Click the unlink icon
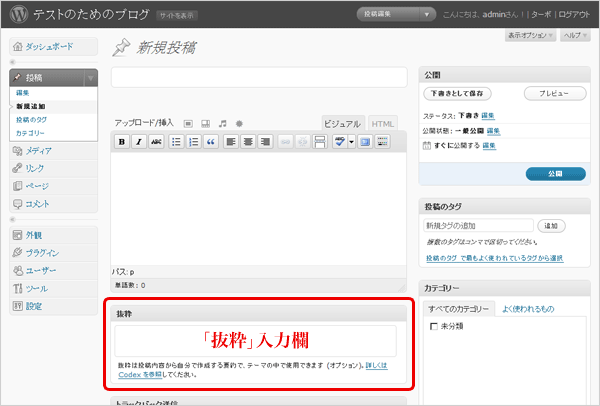 click(x=302, y=142)
